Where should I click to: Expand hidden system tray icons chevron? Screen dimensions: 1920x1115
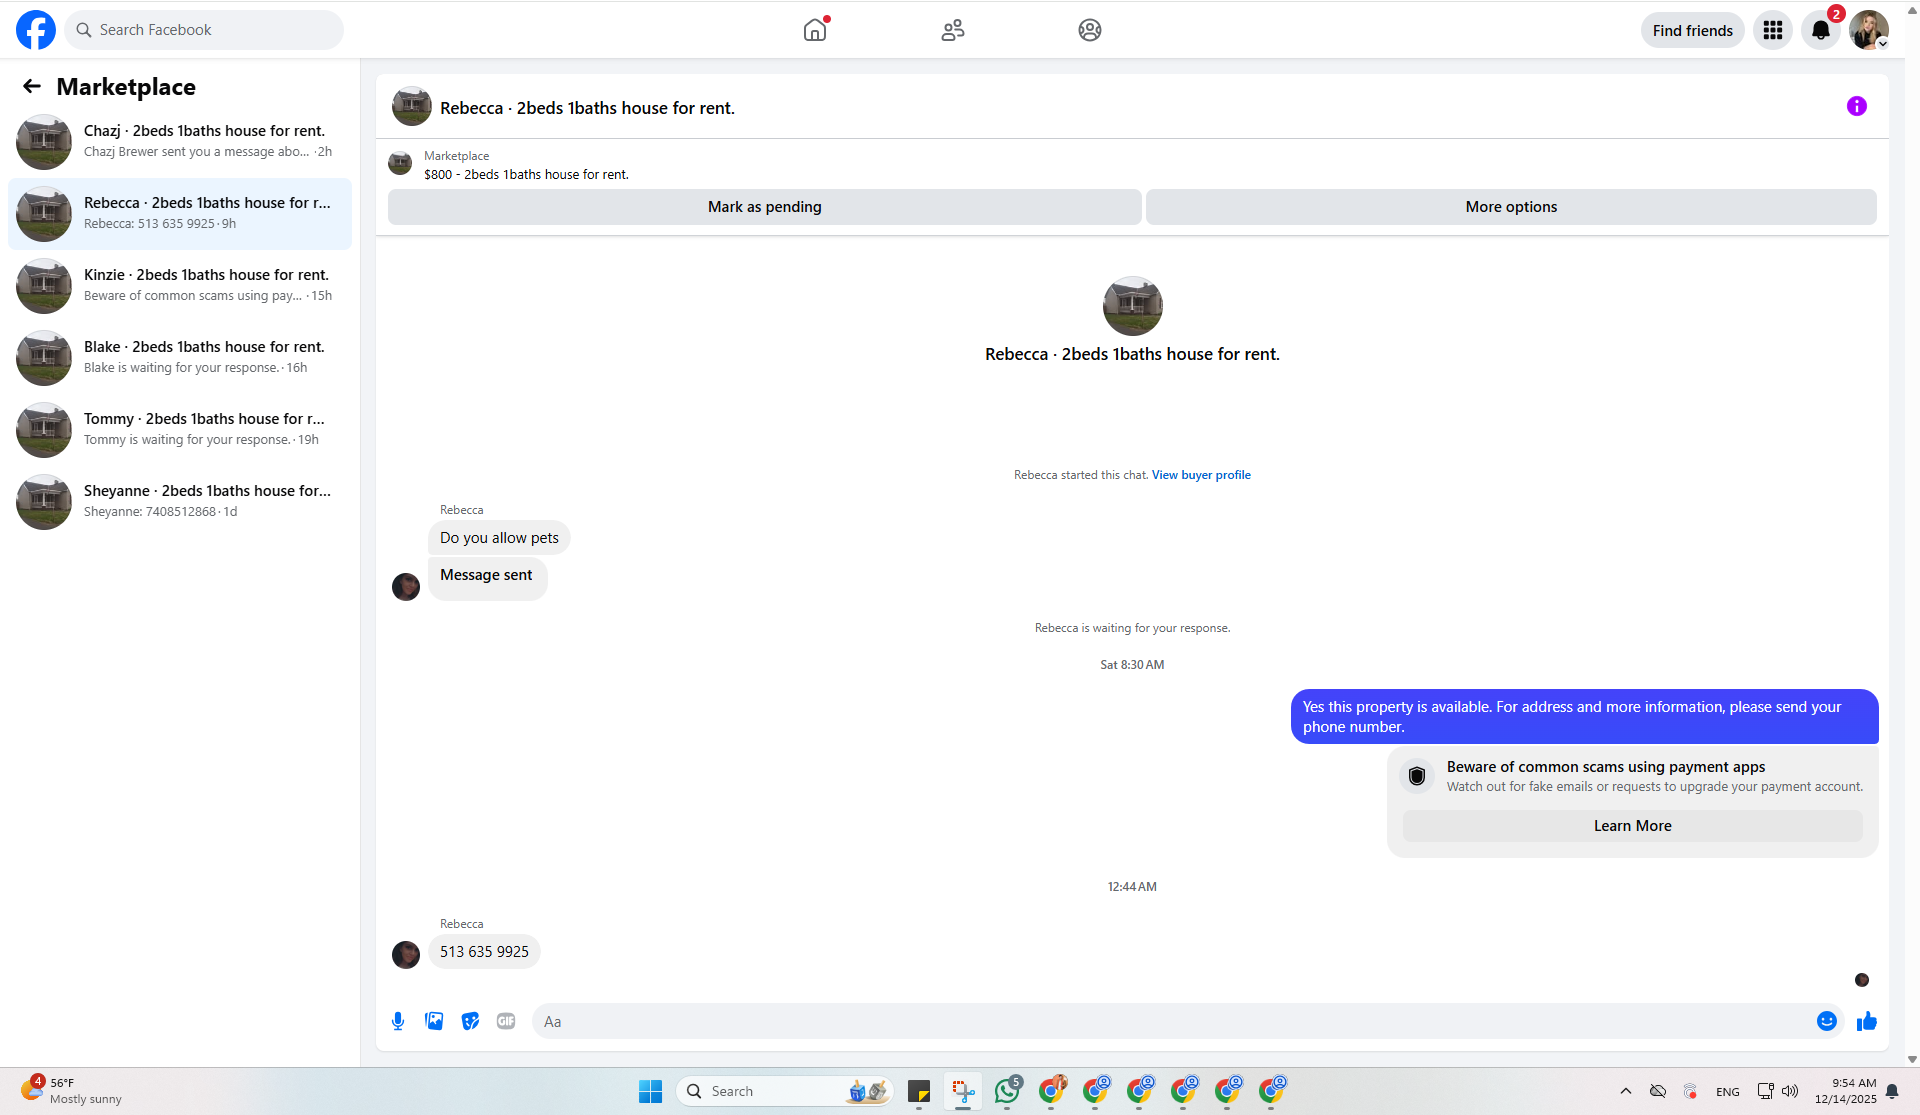pyautogui.click(x=1626, y=1091)
